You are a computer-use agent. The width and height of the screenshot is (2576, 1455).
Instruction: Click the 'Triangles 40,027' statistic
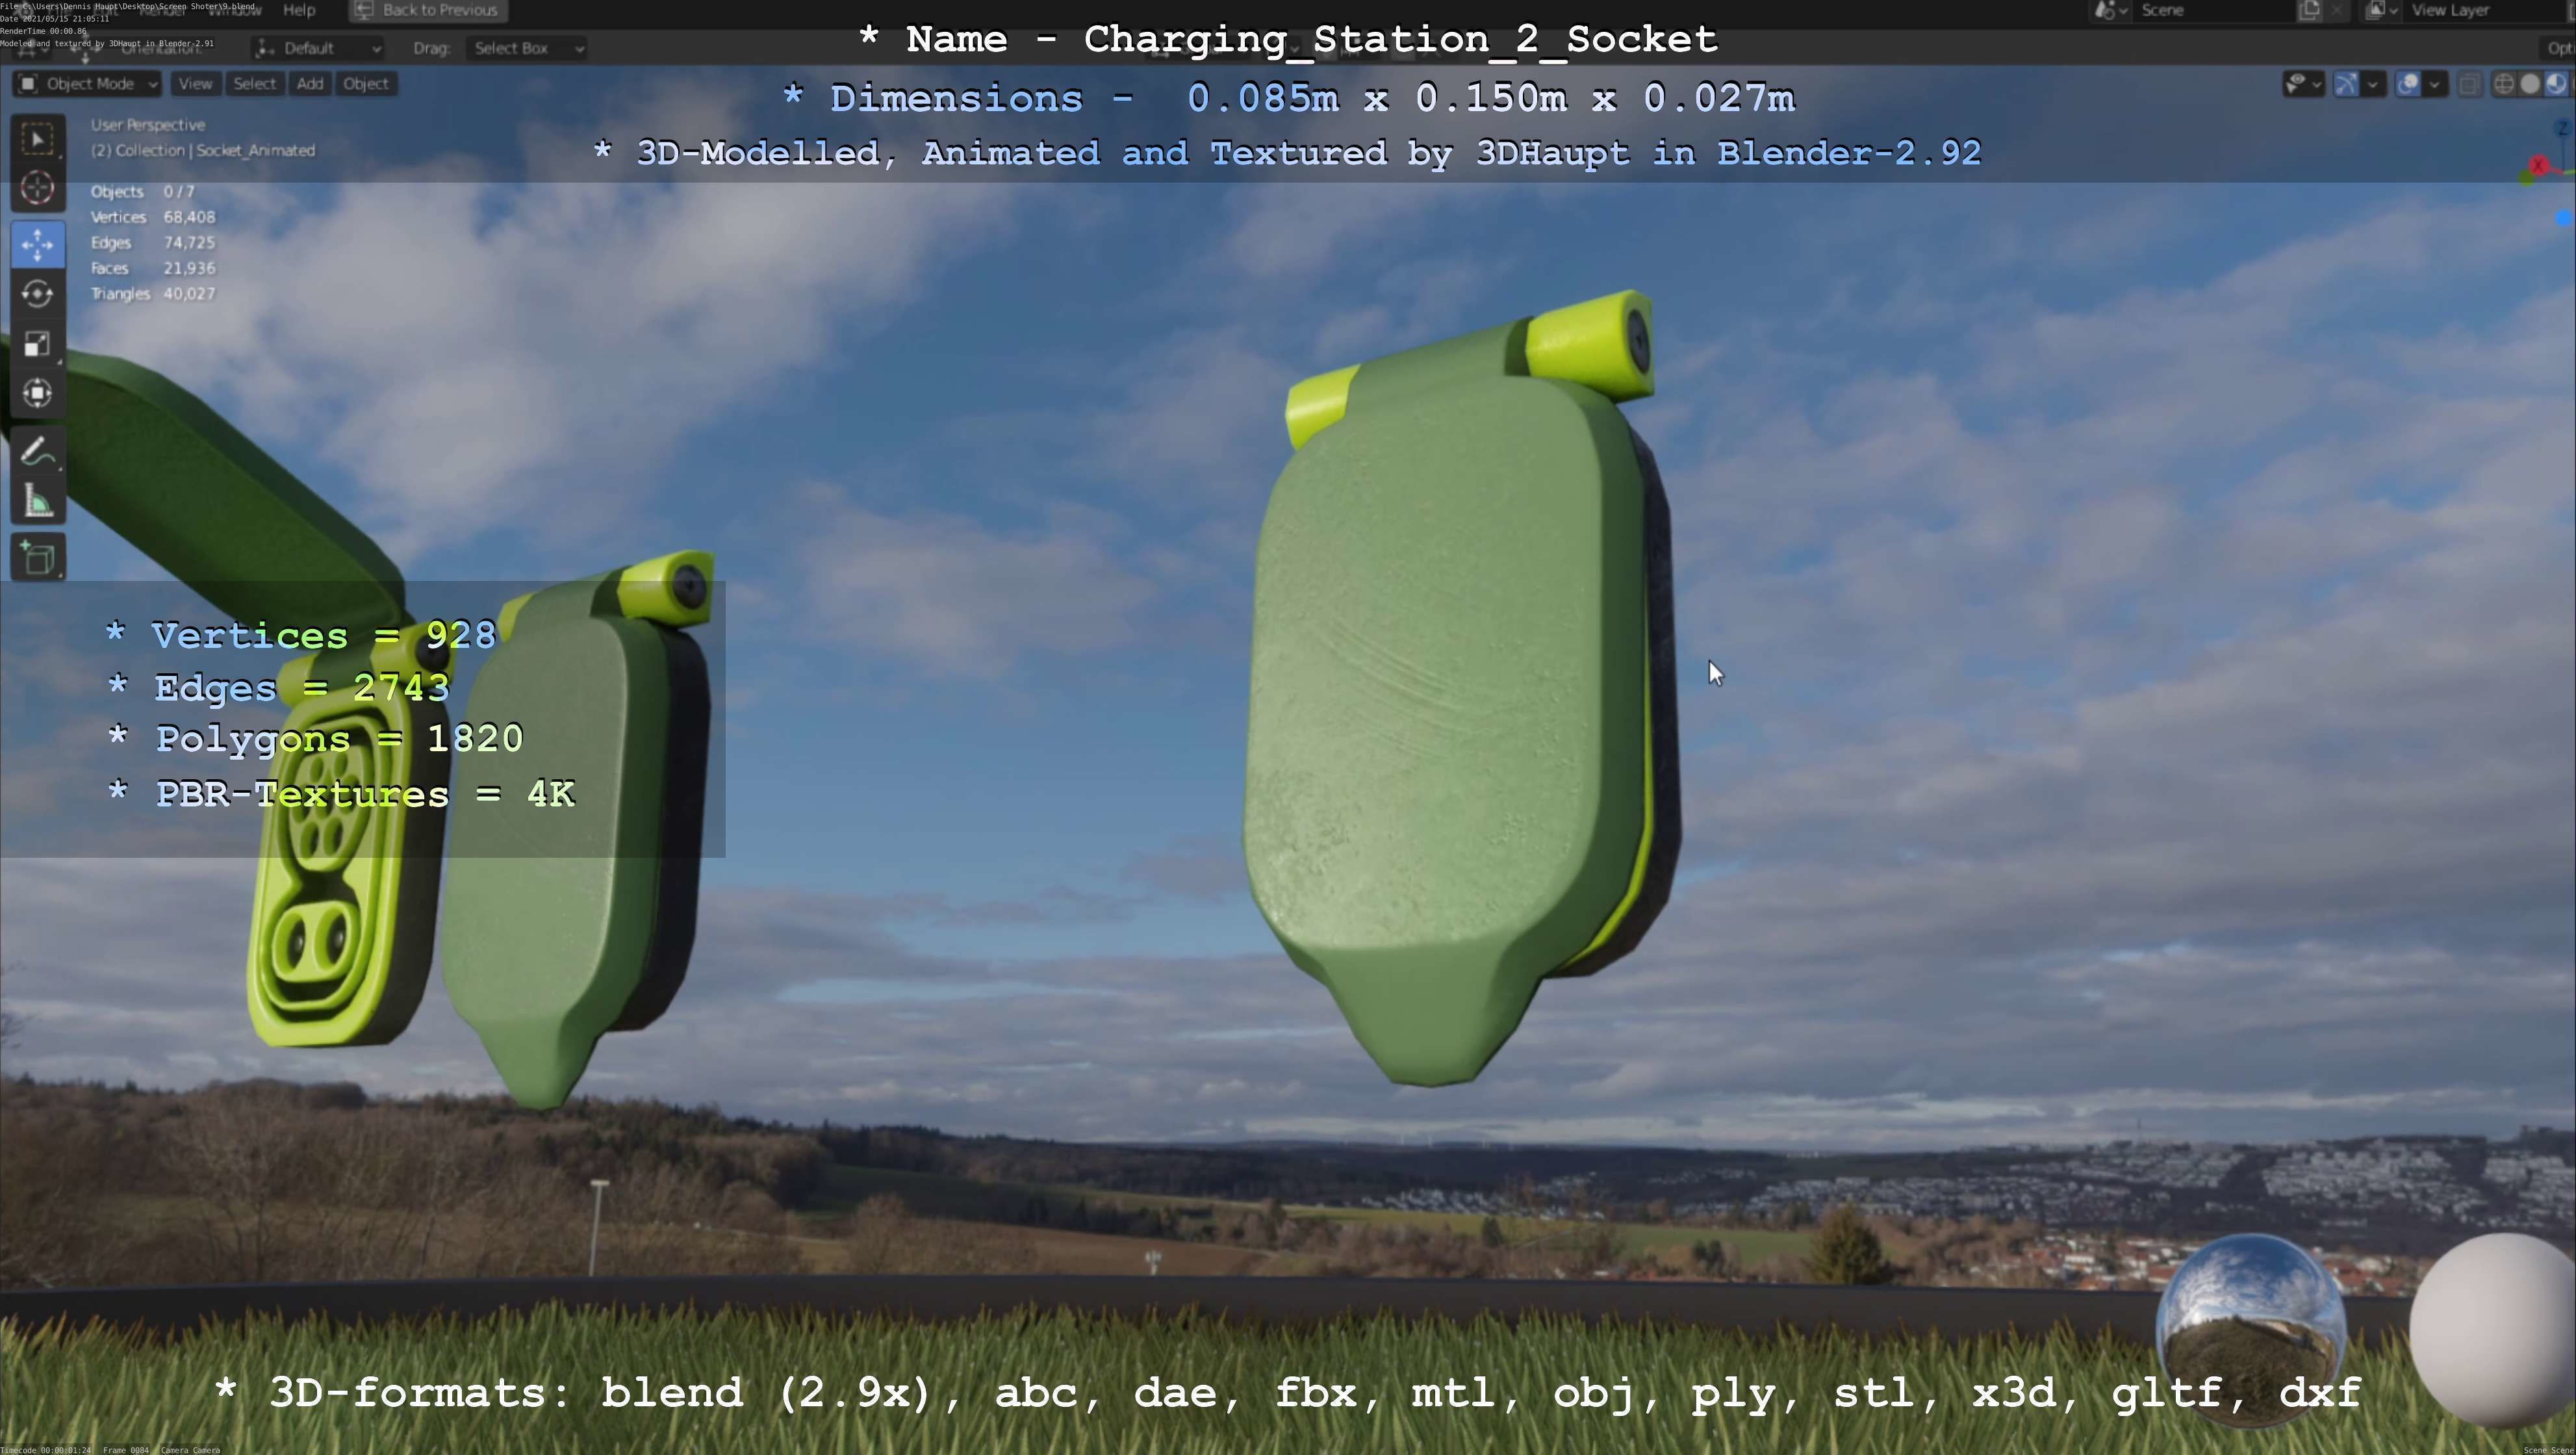coord(153,293)
